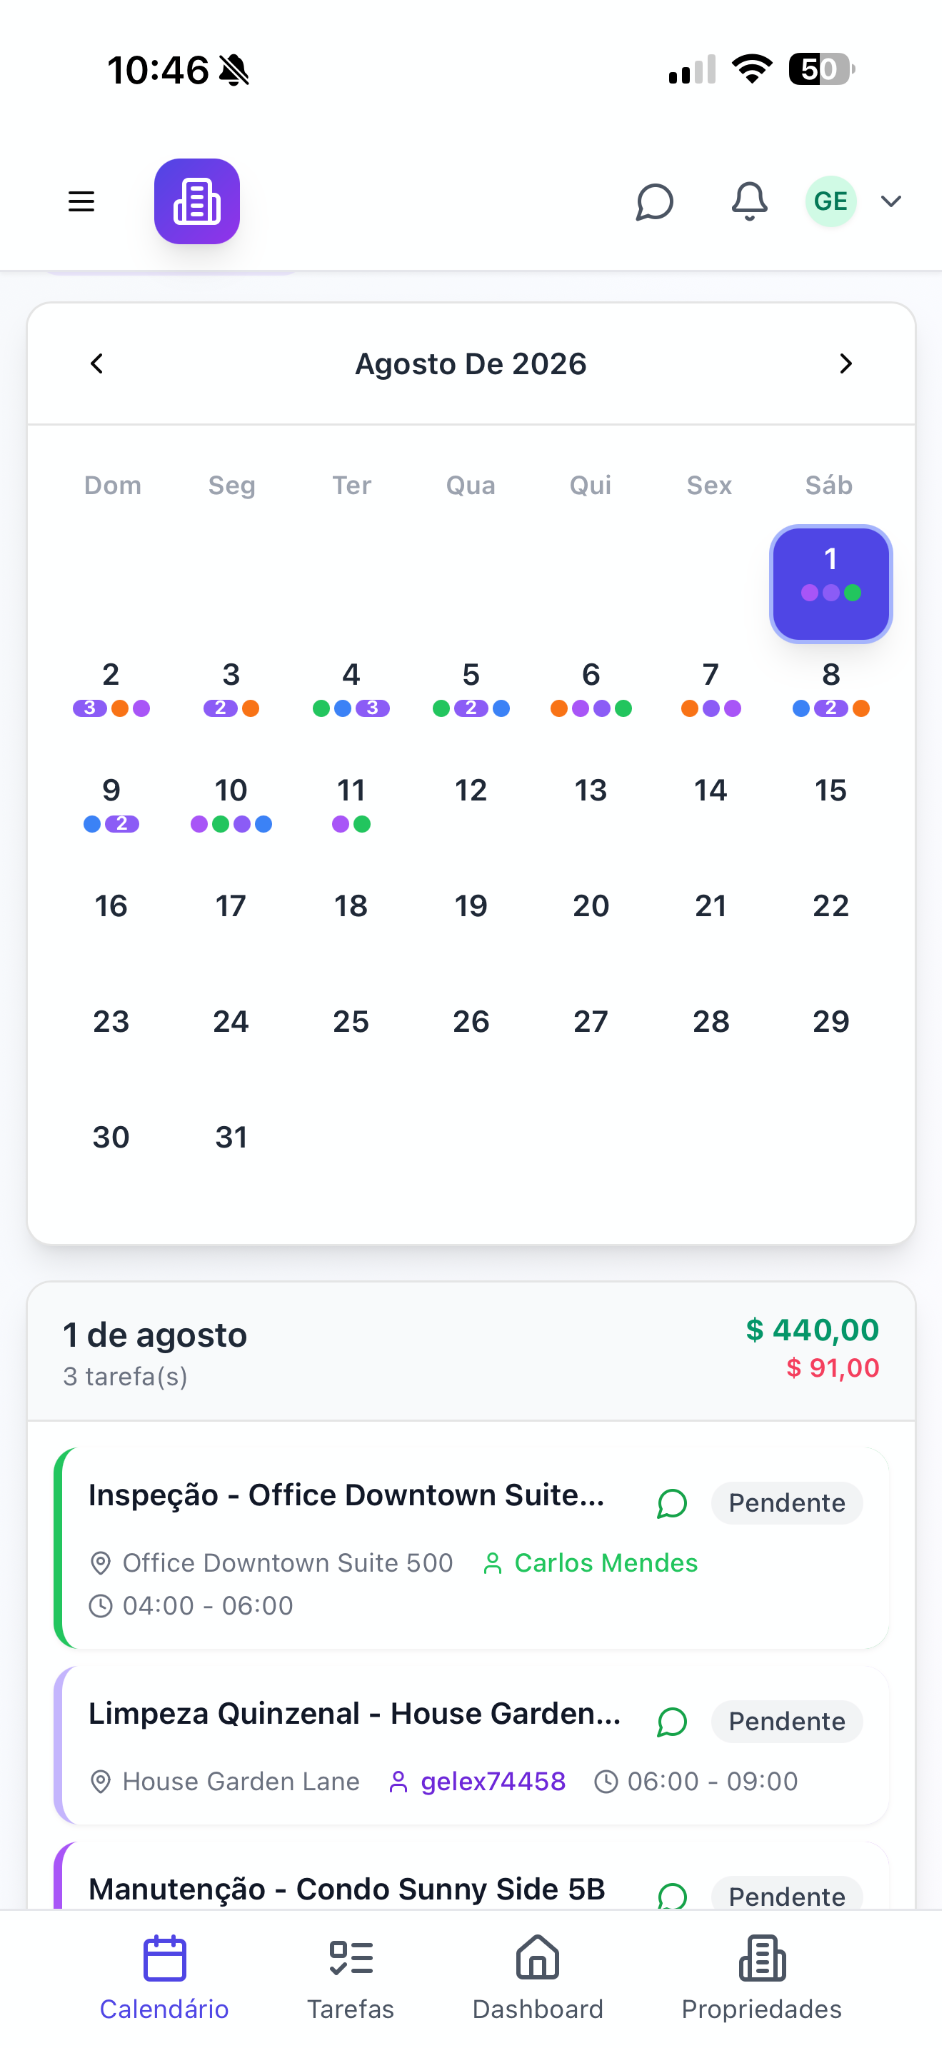Open comments on the Inspeção task
This screenshot has width=942, height=2048.
tap(672, 1503)
